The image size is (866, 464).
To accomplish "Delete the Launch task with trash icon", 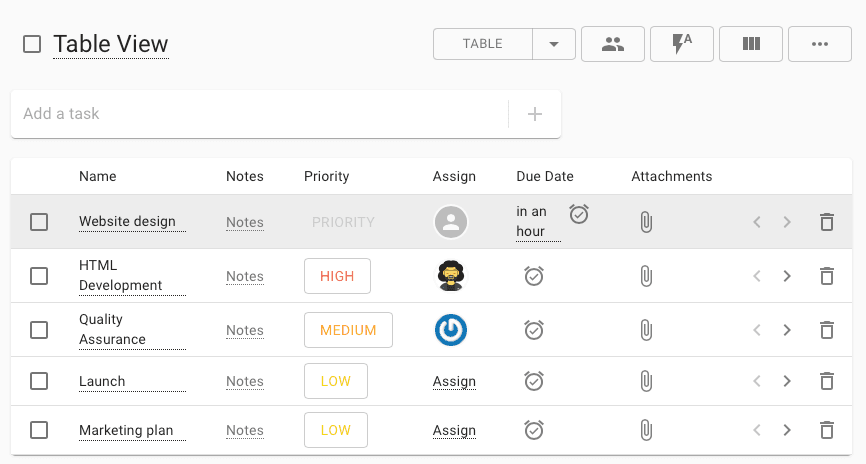I will coord(826,381).
